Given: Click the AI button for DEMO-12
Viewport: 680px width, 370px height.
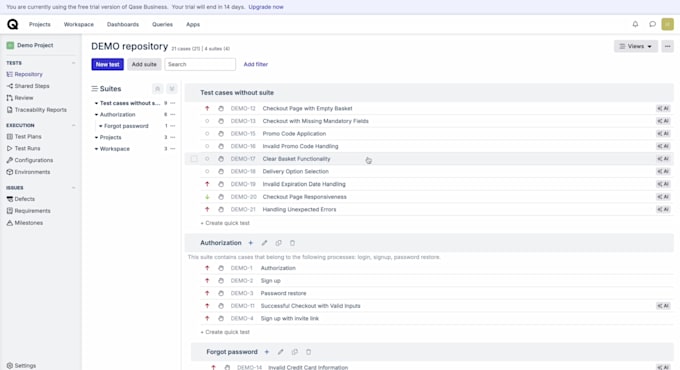Looking at the screenshot, I should (x=663, y=108).
